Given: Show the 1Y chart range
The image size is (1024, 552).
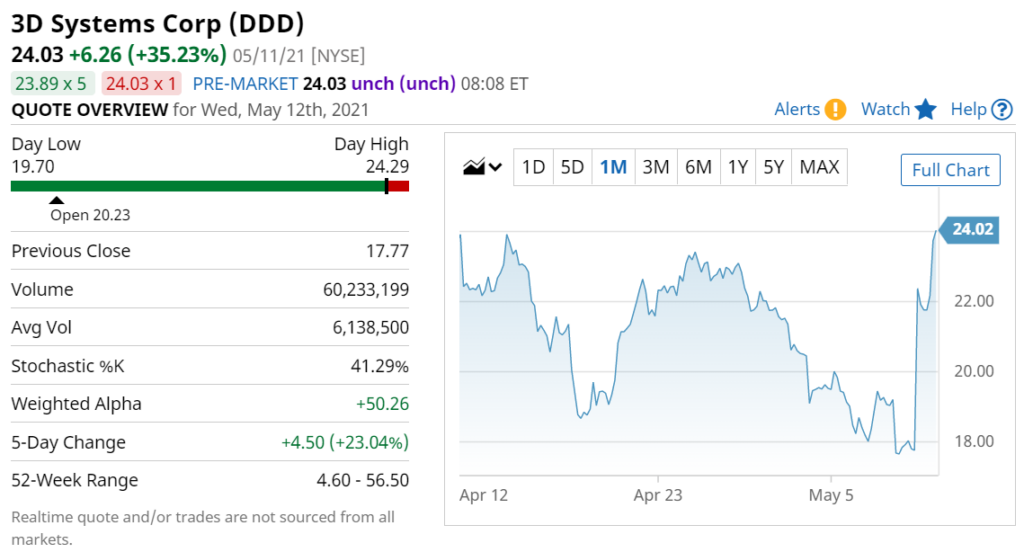Looking at the screenshot, I should point(738,167).
